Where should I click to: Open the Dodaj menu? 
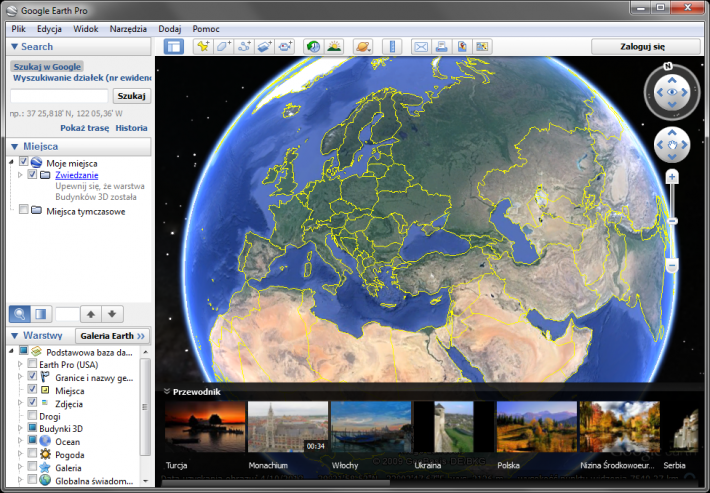coord(170,29)
